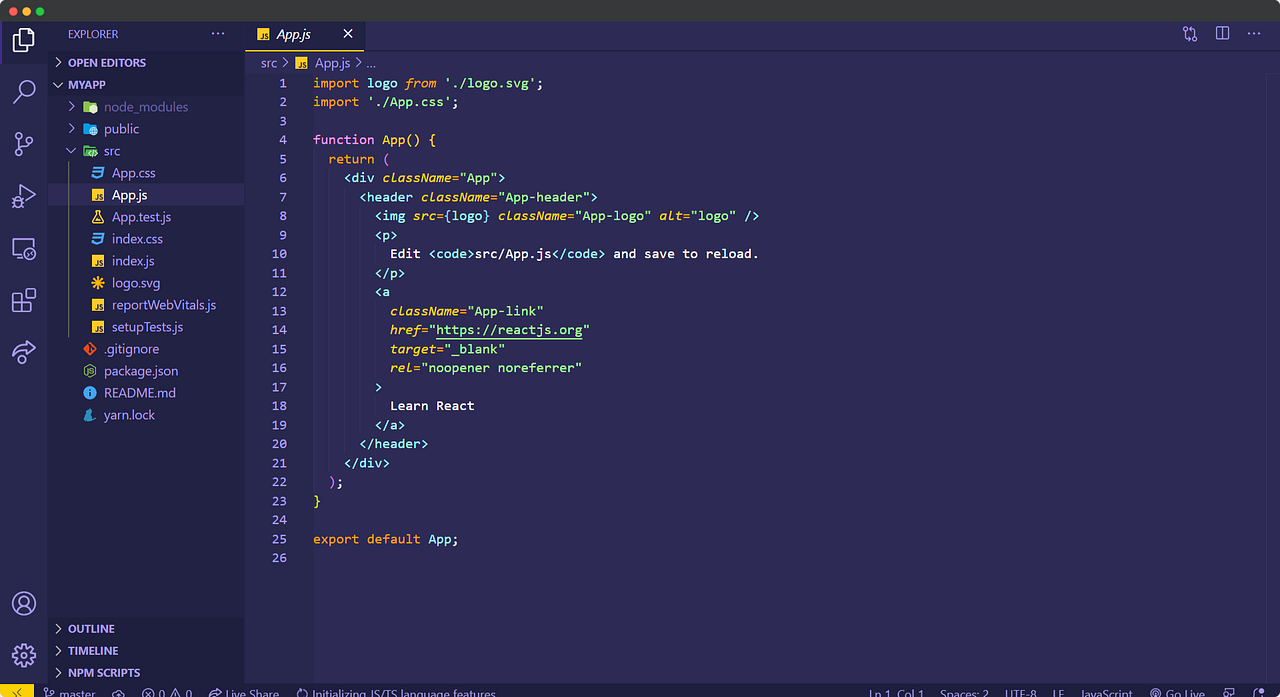Viewport: 1280px width, 697px height.
Task: Open the Extensions view
Action: coord(23,300)
